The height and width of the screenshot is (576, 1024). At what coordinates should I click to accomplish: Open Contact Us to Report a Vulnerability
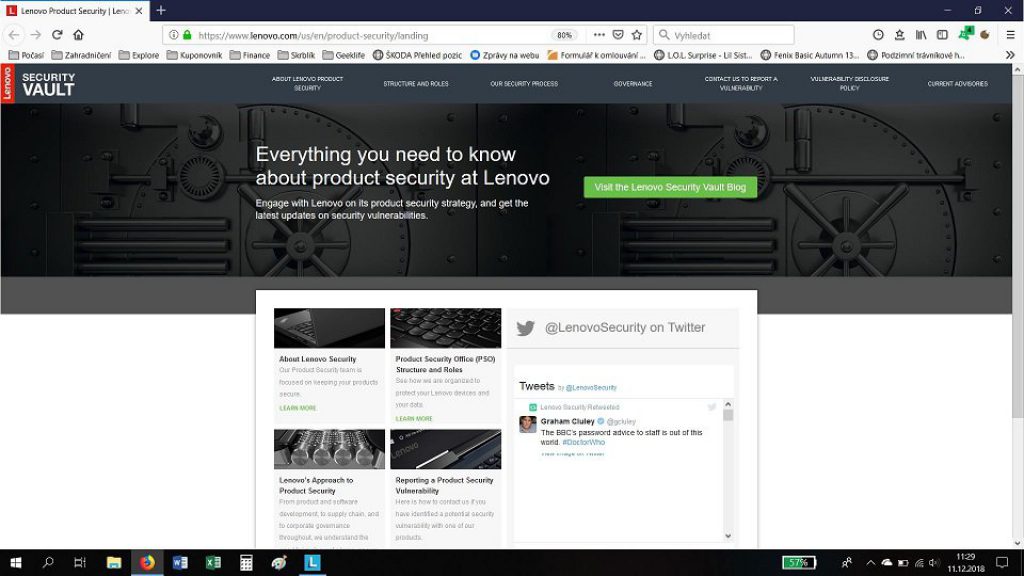[741, 84]
